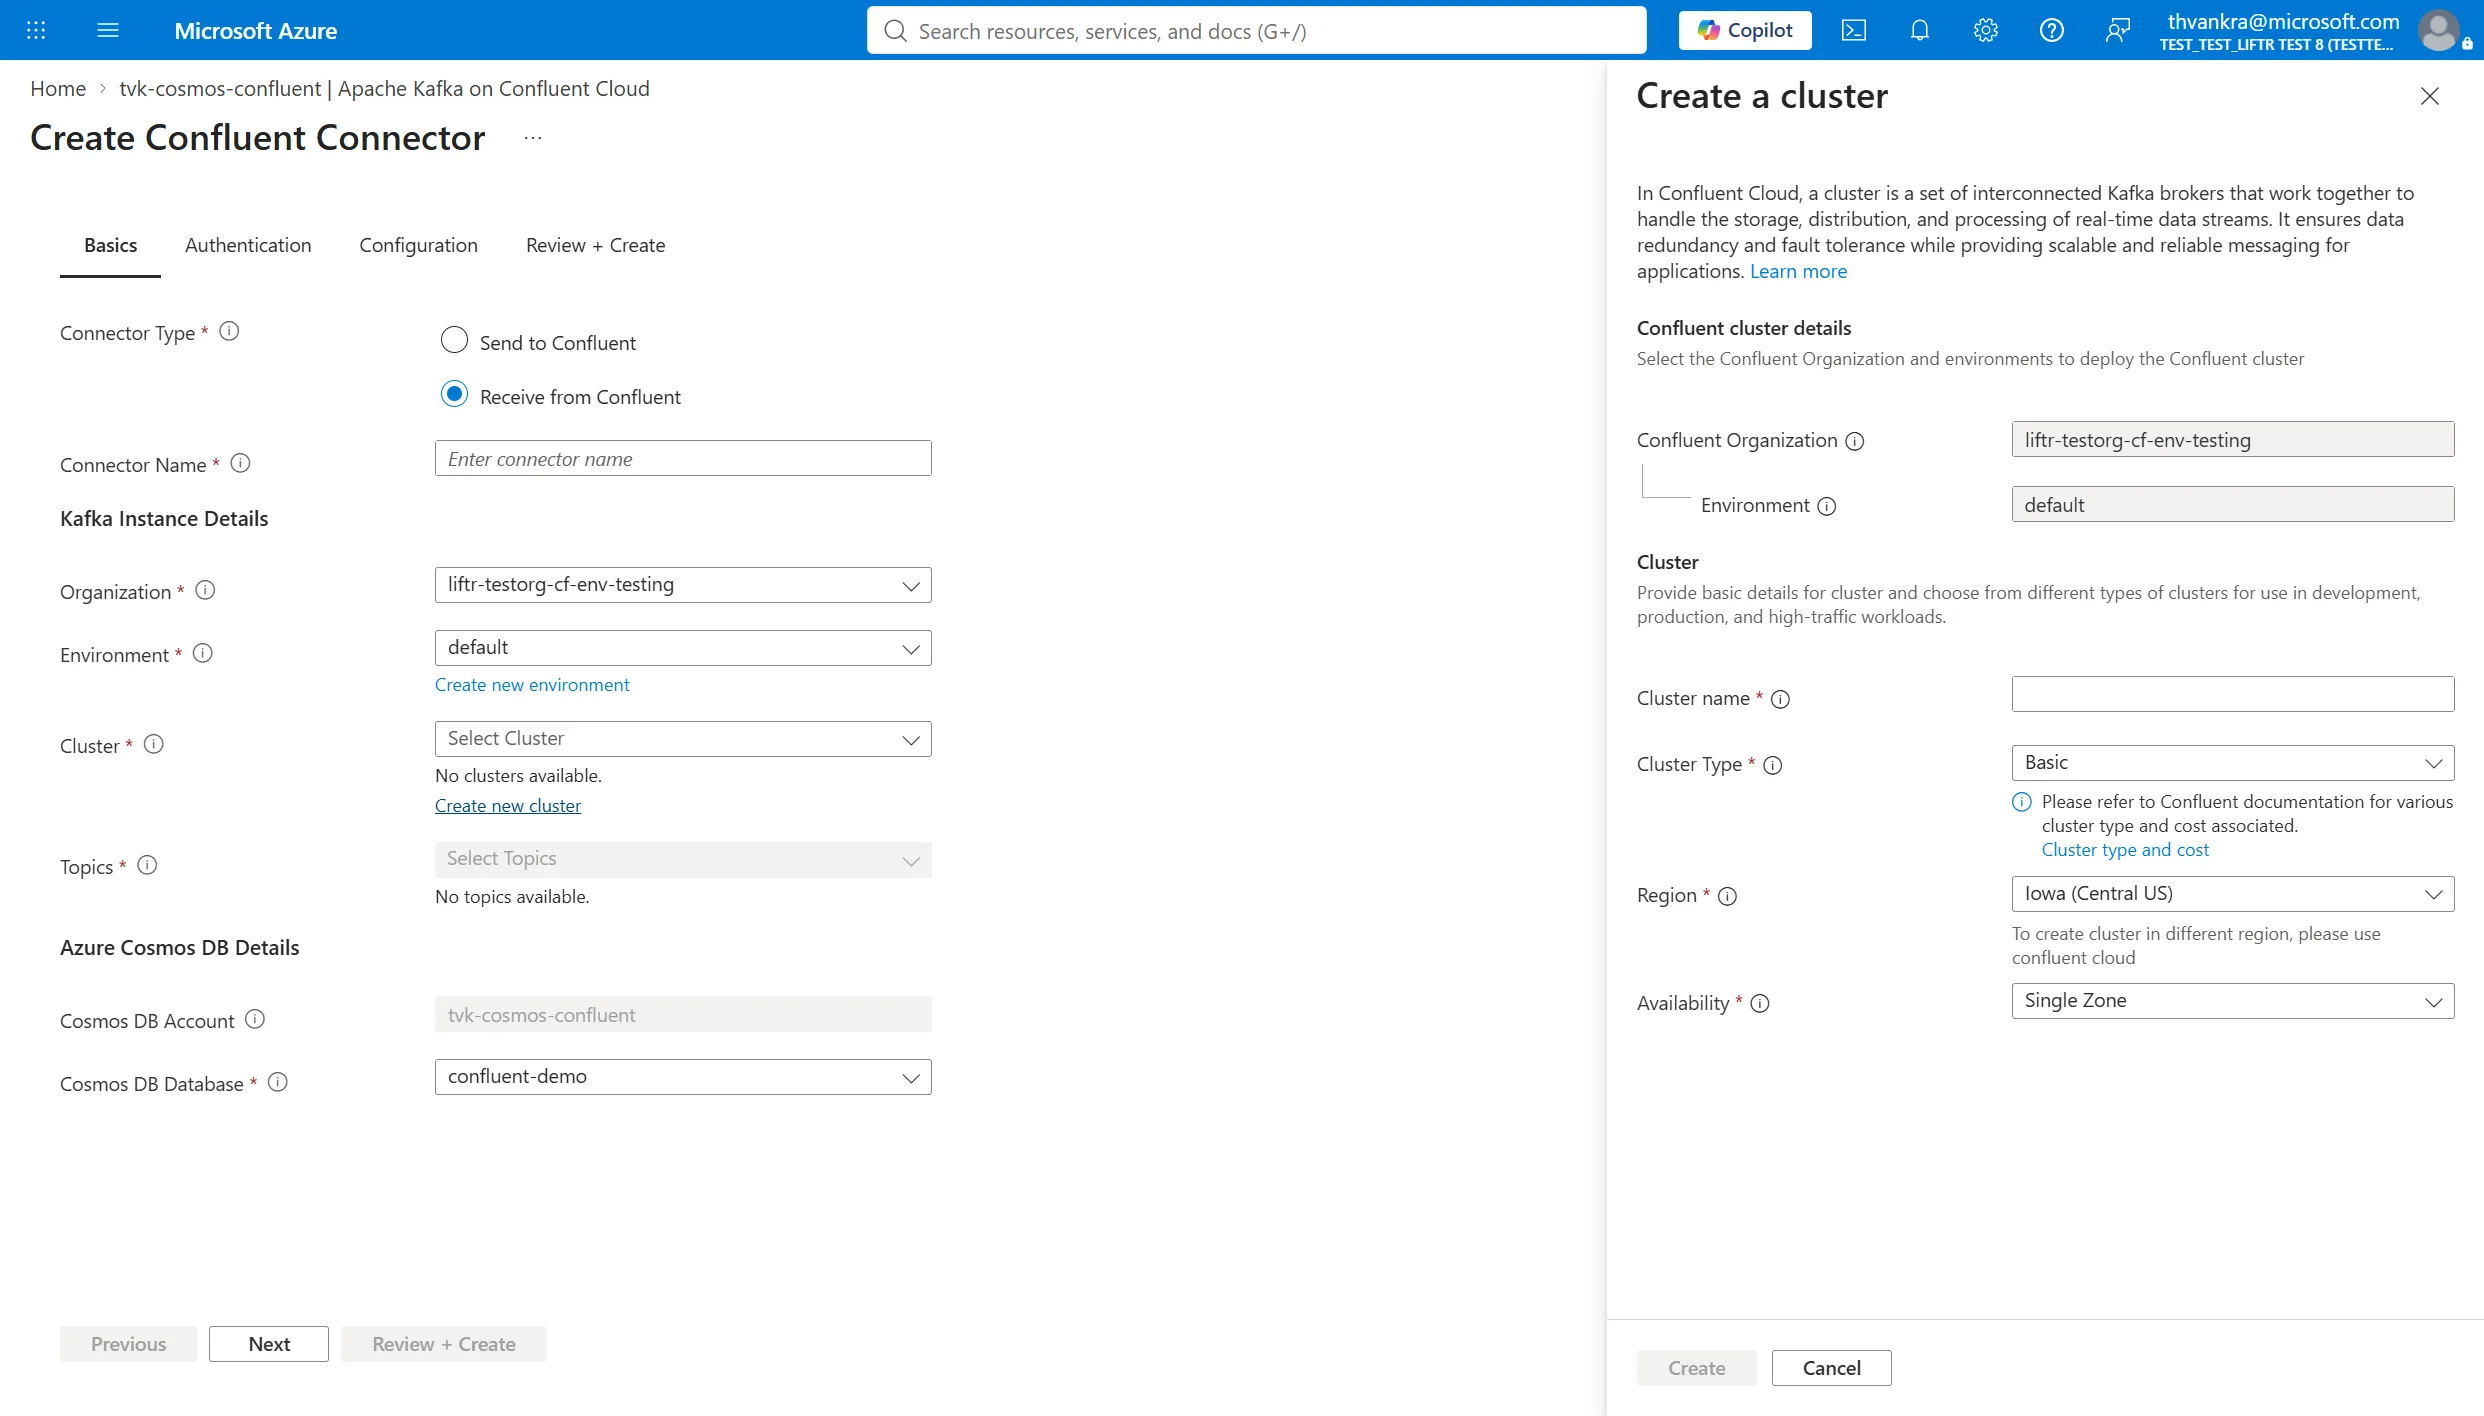Launch Cloud Shell from the top bar

tap(1854, 30)
